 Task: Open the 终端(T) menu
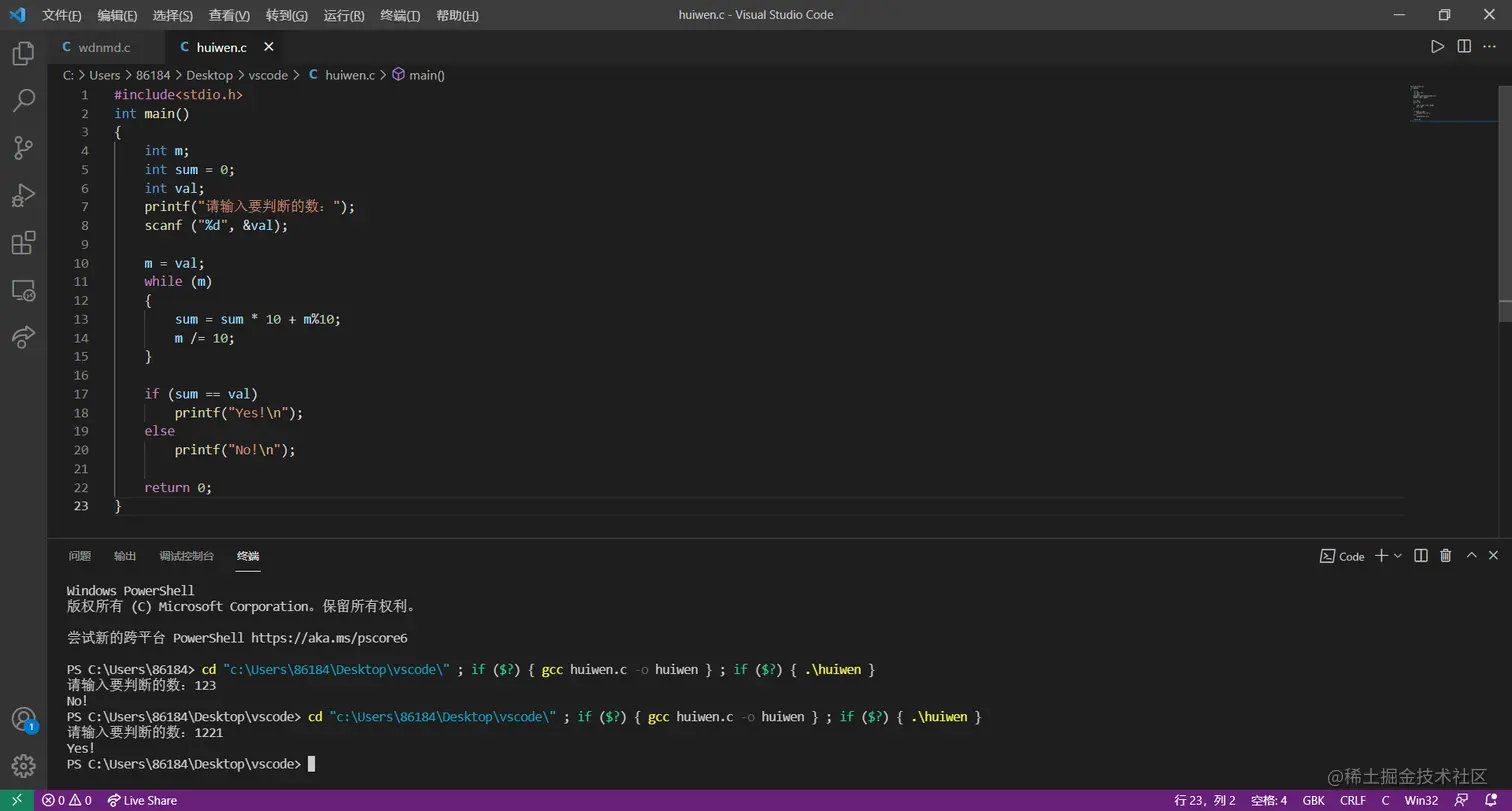[400, 15]
